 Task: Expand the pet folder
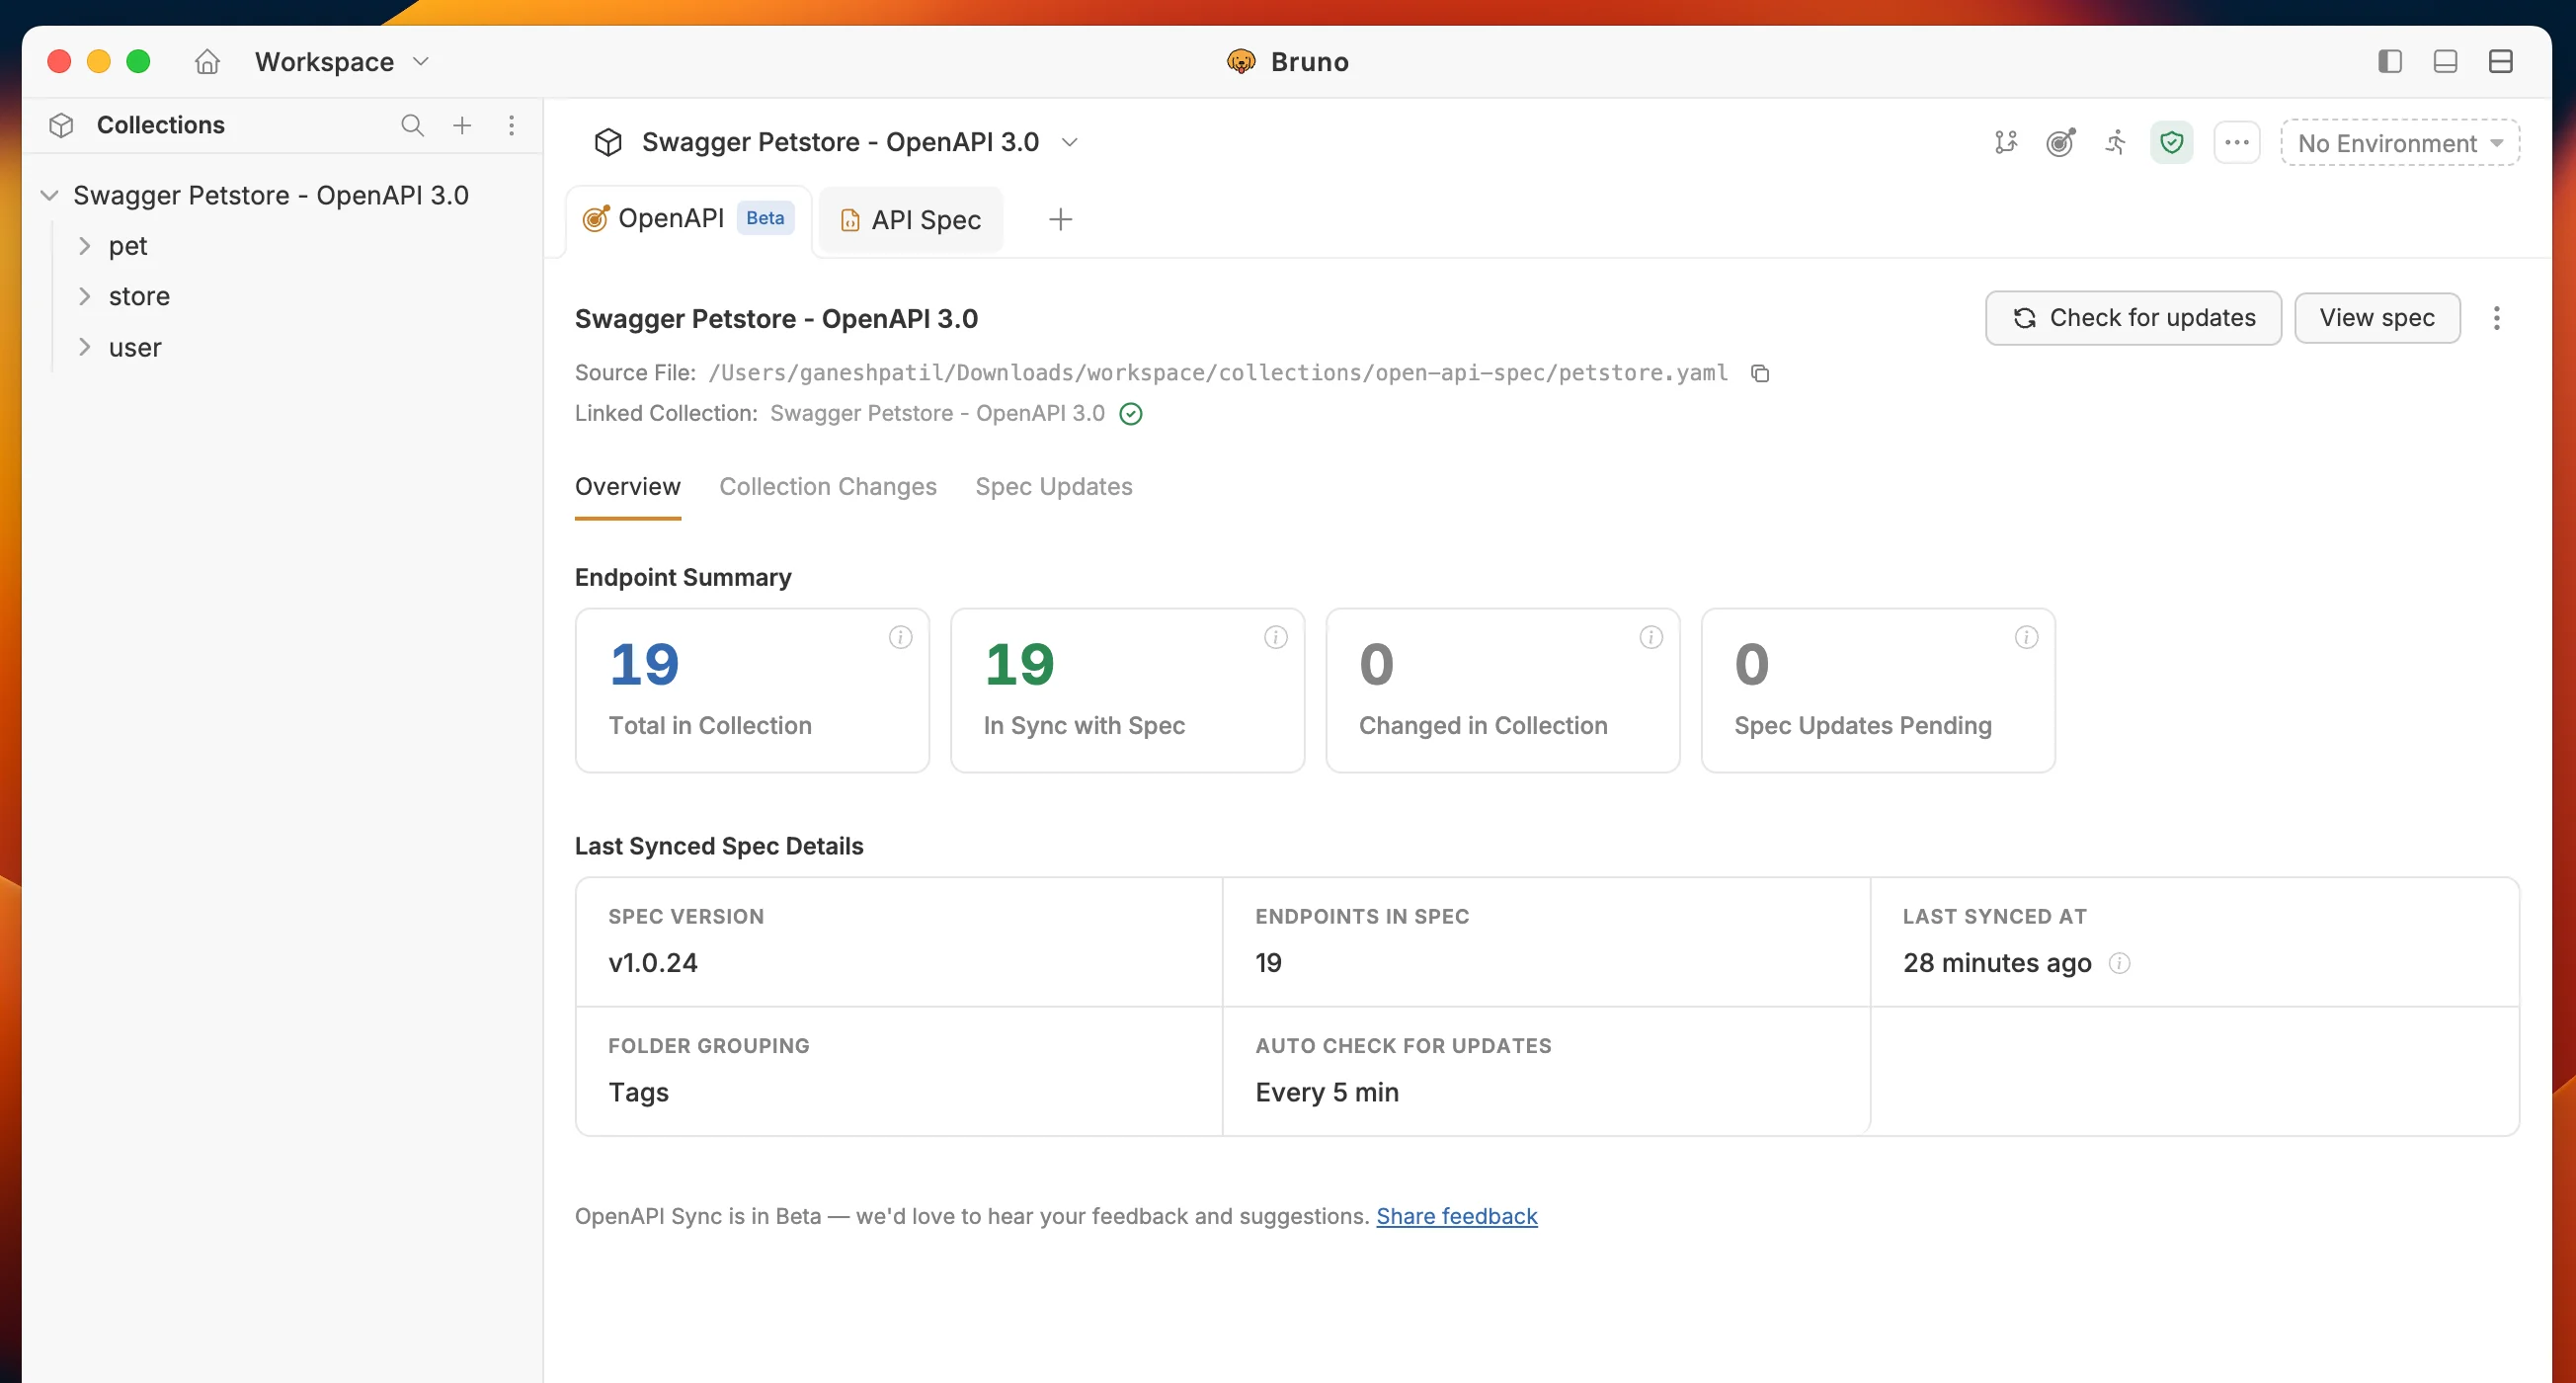point(85,246)
